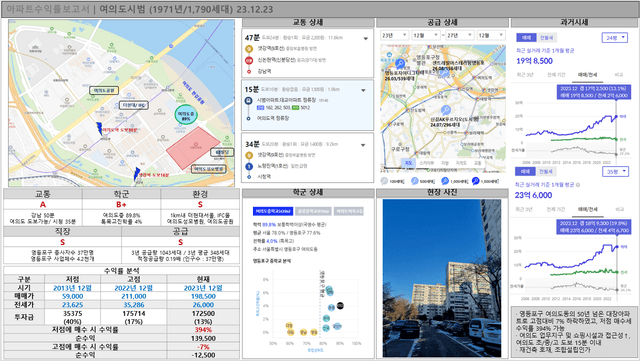Select 매매 toggle in the 35평 price panel
This screenshot has height=361, width=640.
coord(525,172)
